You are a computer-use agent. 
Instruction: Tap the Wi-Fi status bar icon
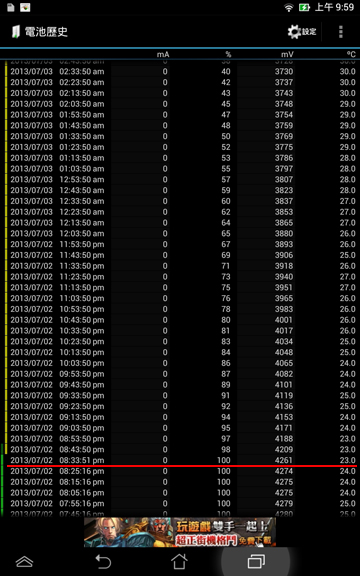click(x=289, y=7)
